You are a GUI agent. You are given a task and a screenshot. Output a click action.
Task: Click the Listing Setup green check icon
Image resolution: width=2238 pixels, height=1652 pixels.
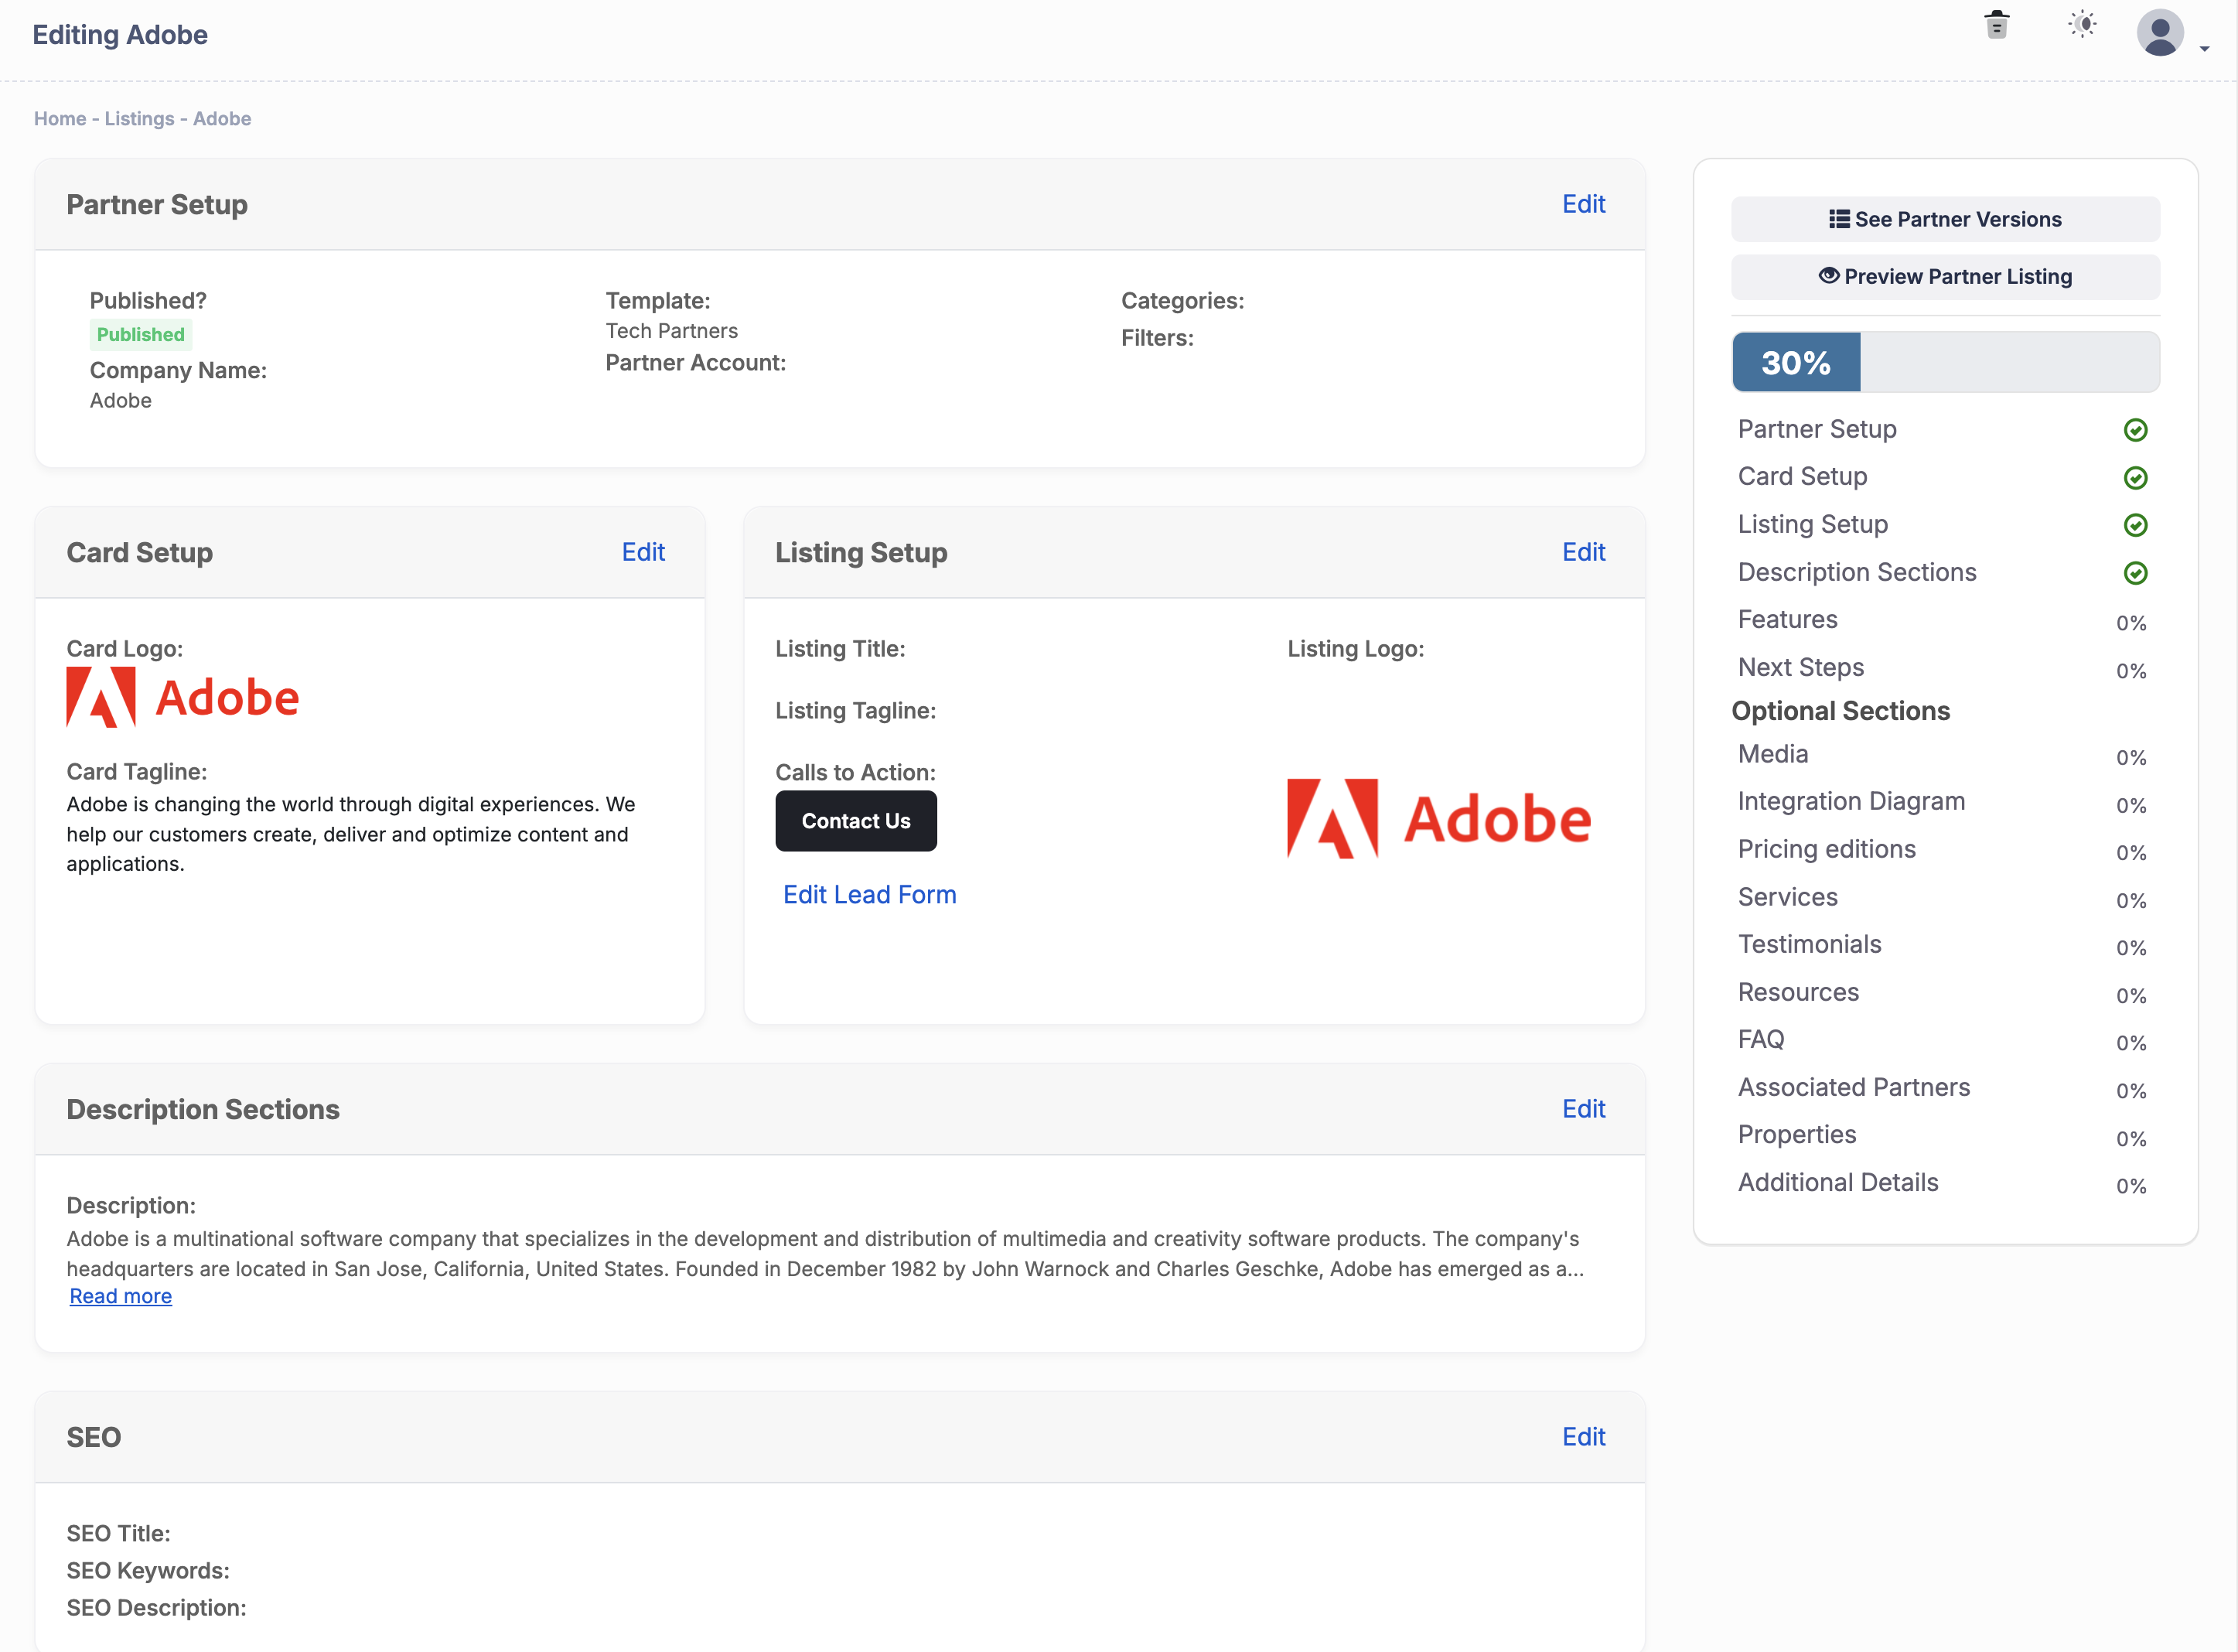[x=2135, y=525]
